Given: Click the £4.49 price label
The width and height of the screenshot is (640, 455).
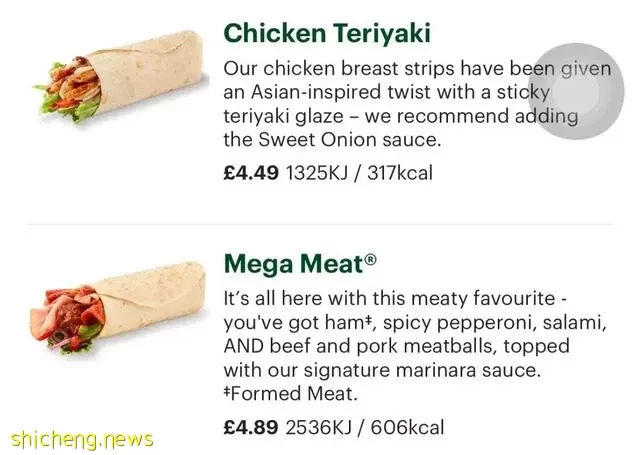Looking at the screenshot, I should (x=251, y=173).
